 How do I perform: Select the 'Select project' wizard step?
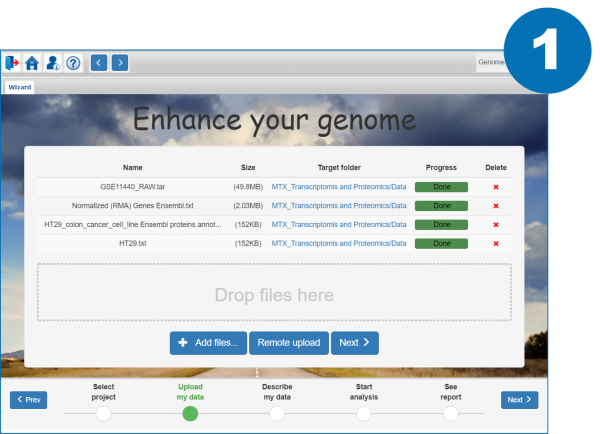point(104,413)
